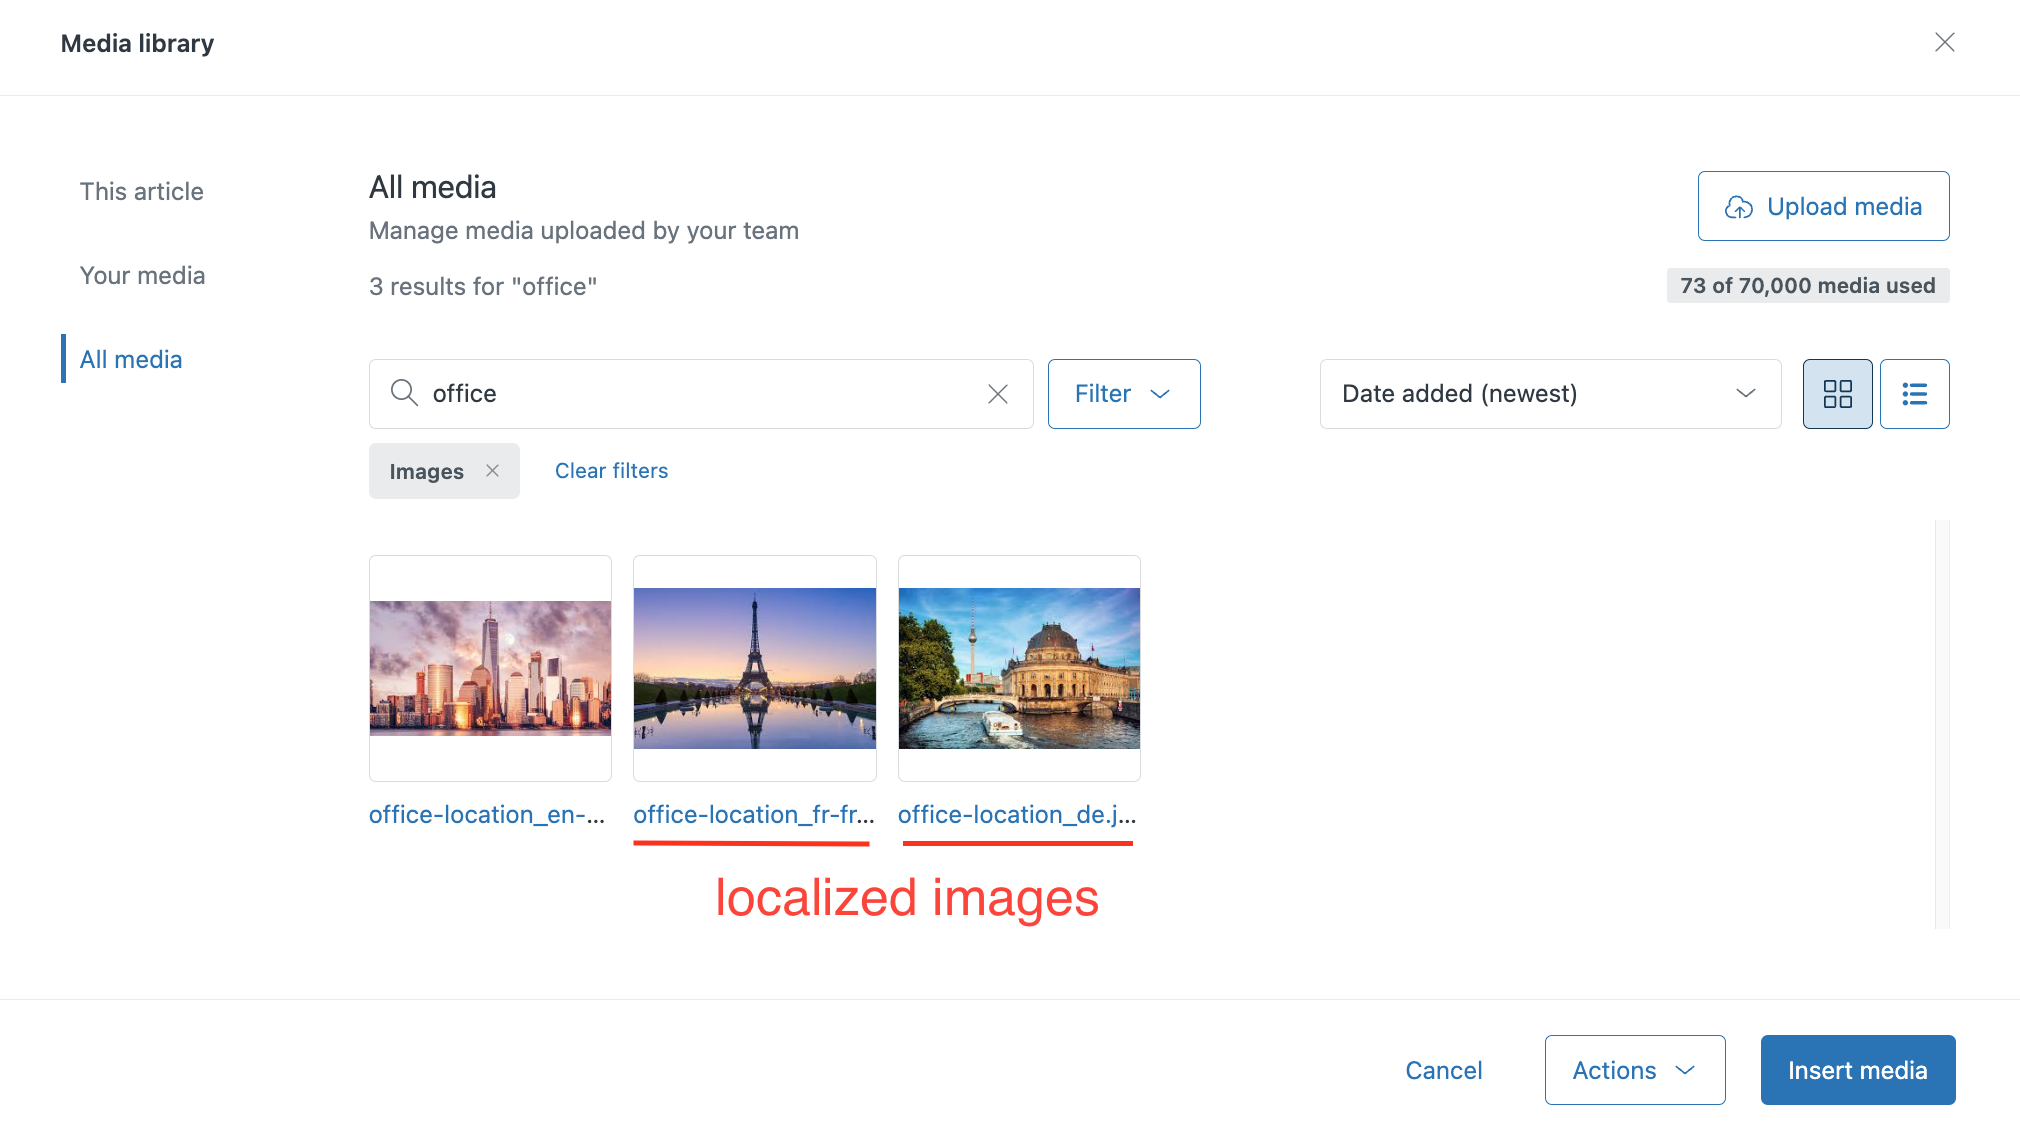Switch to Your media tab
Viewport: 2020px width, 1128px height.
(142, 275)
